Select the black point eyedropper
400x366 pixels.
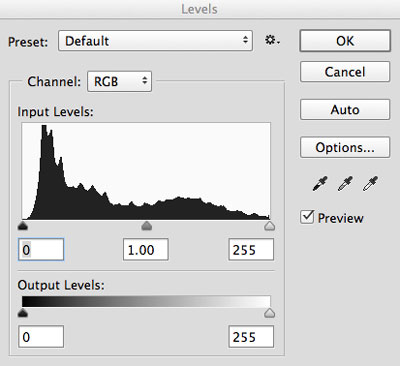coord(320,184)
